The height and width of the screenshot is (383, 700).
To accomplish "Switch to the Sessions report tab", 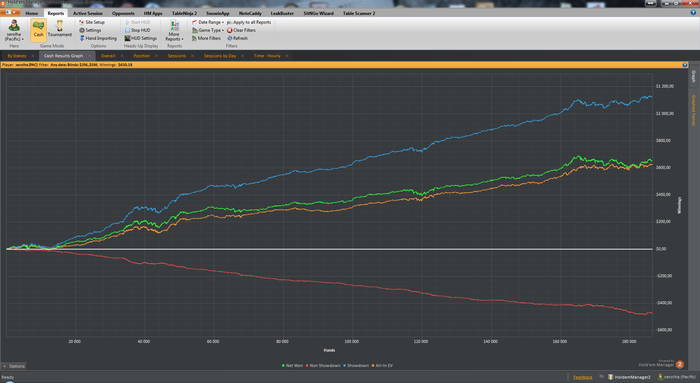I will pyautogui.click(x=177, y=56).
